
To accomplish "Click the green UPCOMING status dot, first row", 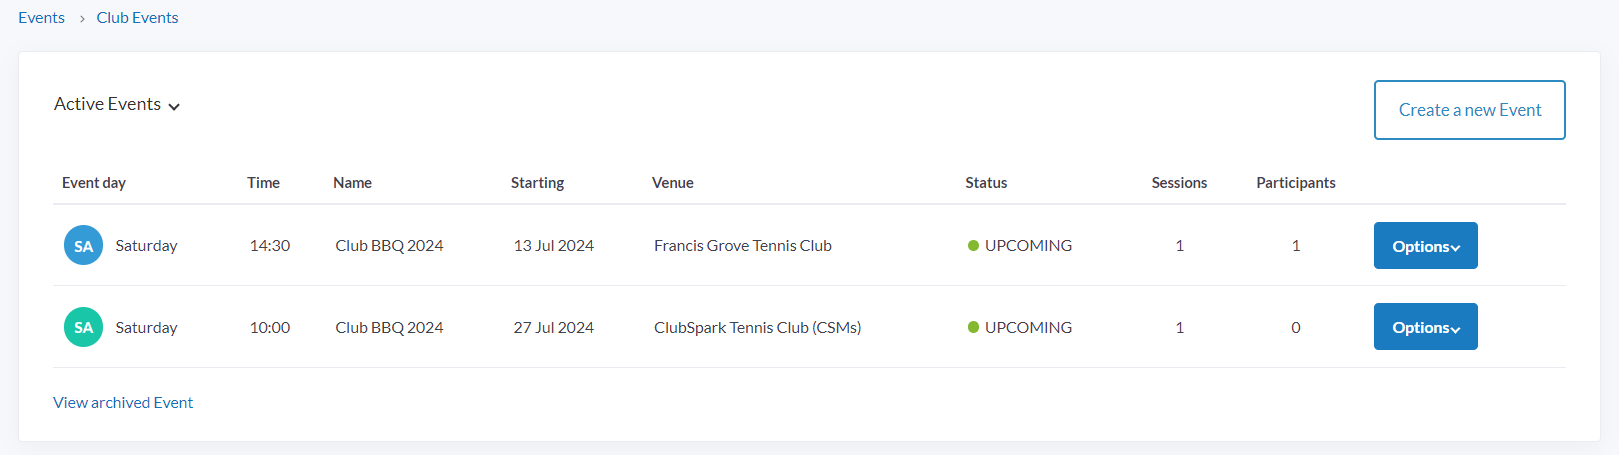I will [973, 246].
